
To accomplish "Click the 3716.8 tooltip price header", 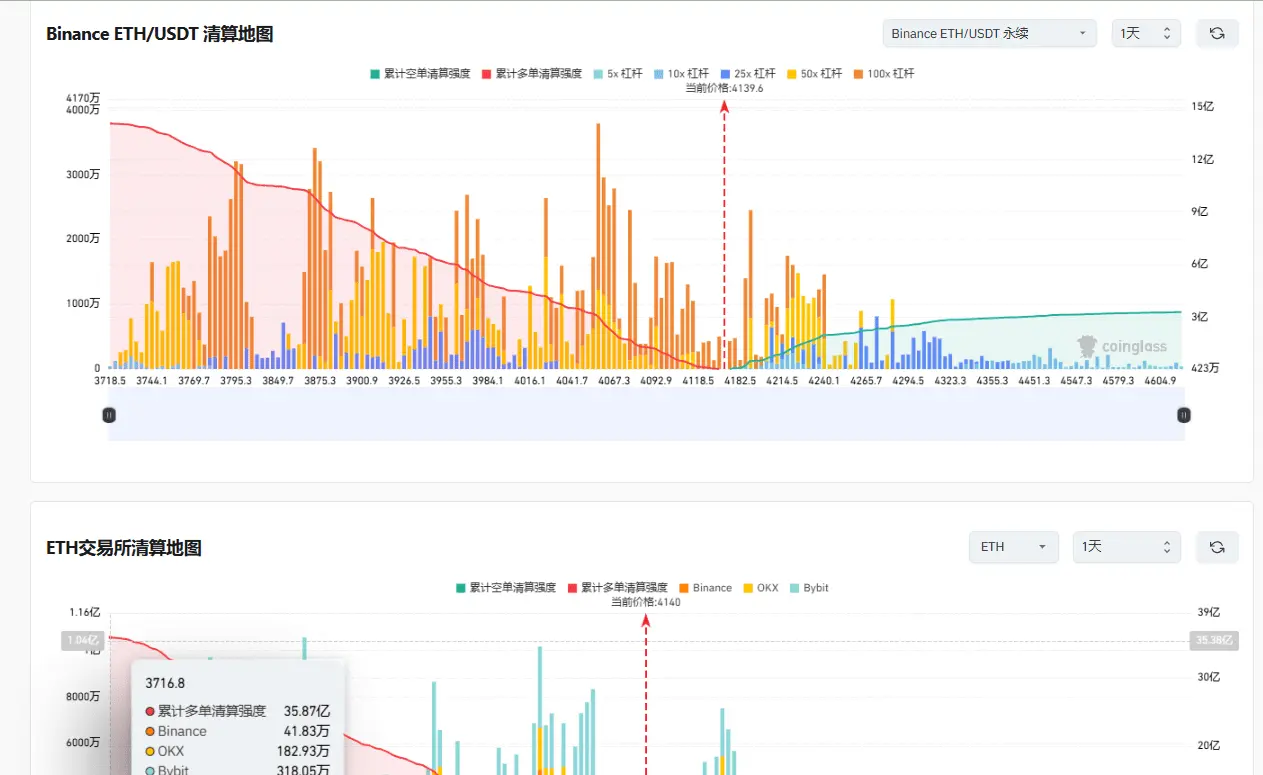I will coord(165,684).
